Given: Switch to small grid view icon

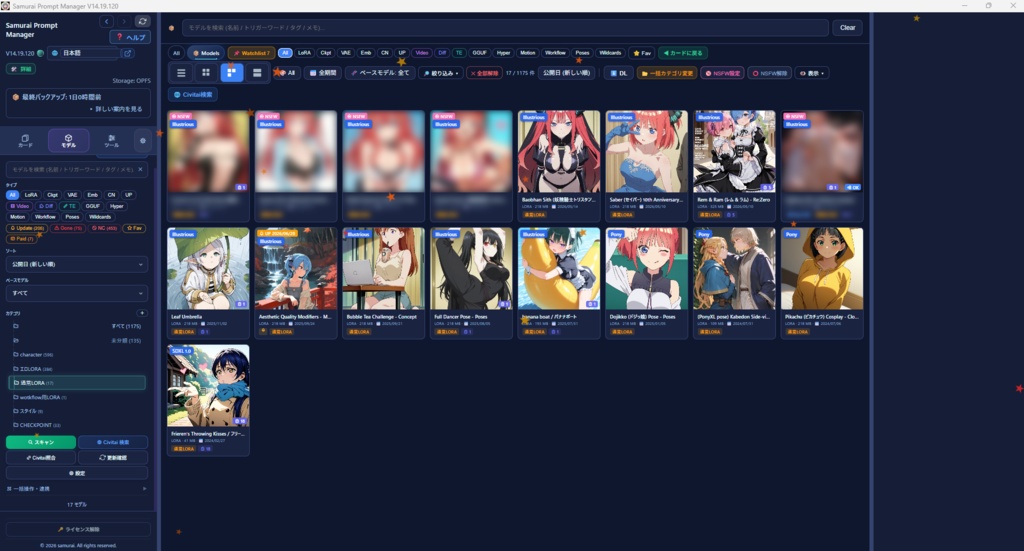Looking at the screenshot, I should tap(206, 72).
